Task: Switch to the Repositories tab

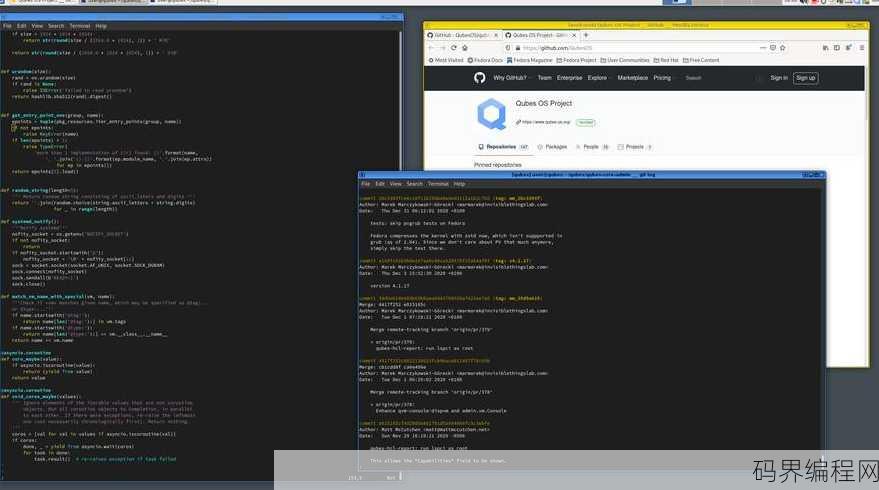Action: click(x=503, y=147)
